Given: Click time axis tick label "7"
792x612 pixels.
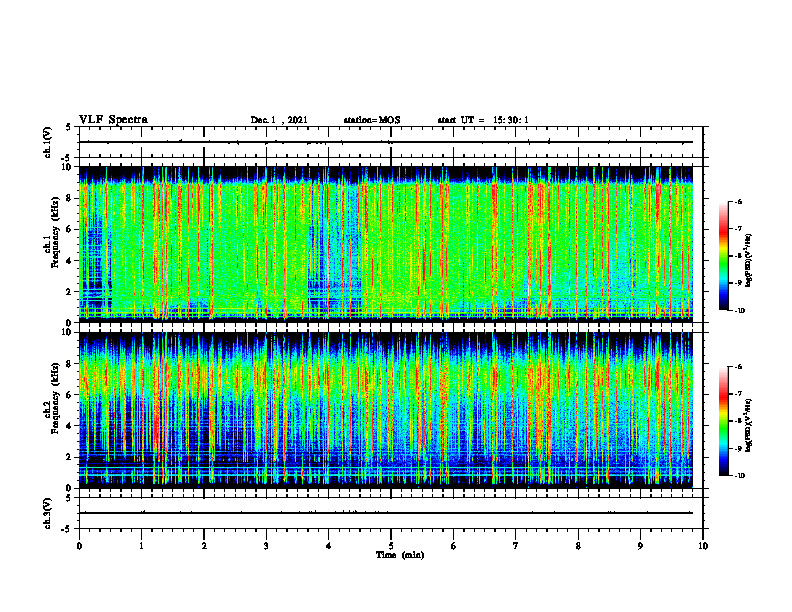Looking at the screenshot, I should tap(516, 546).
